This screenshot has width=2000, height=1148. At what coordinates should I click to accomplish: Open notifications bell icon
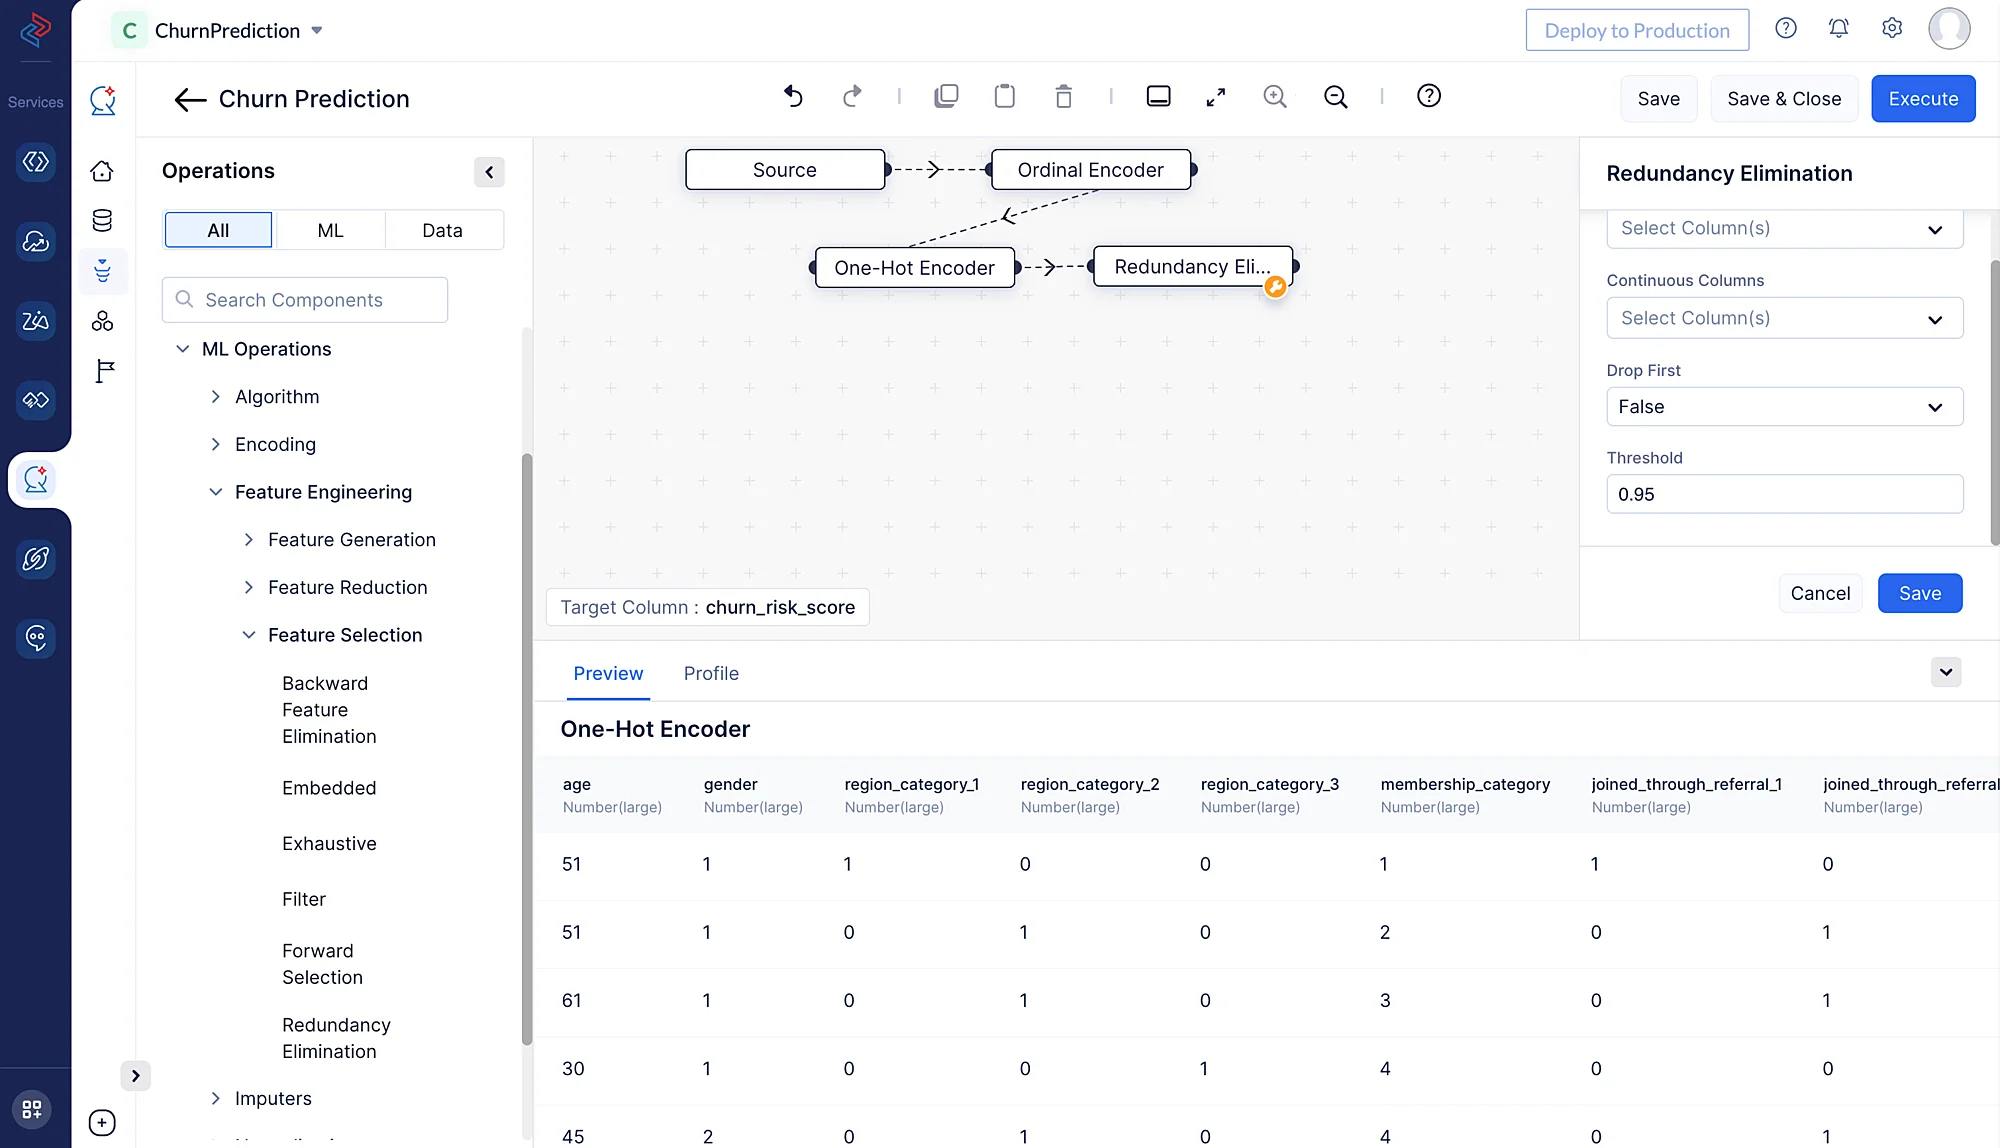[1838, 29]
